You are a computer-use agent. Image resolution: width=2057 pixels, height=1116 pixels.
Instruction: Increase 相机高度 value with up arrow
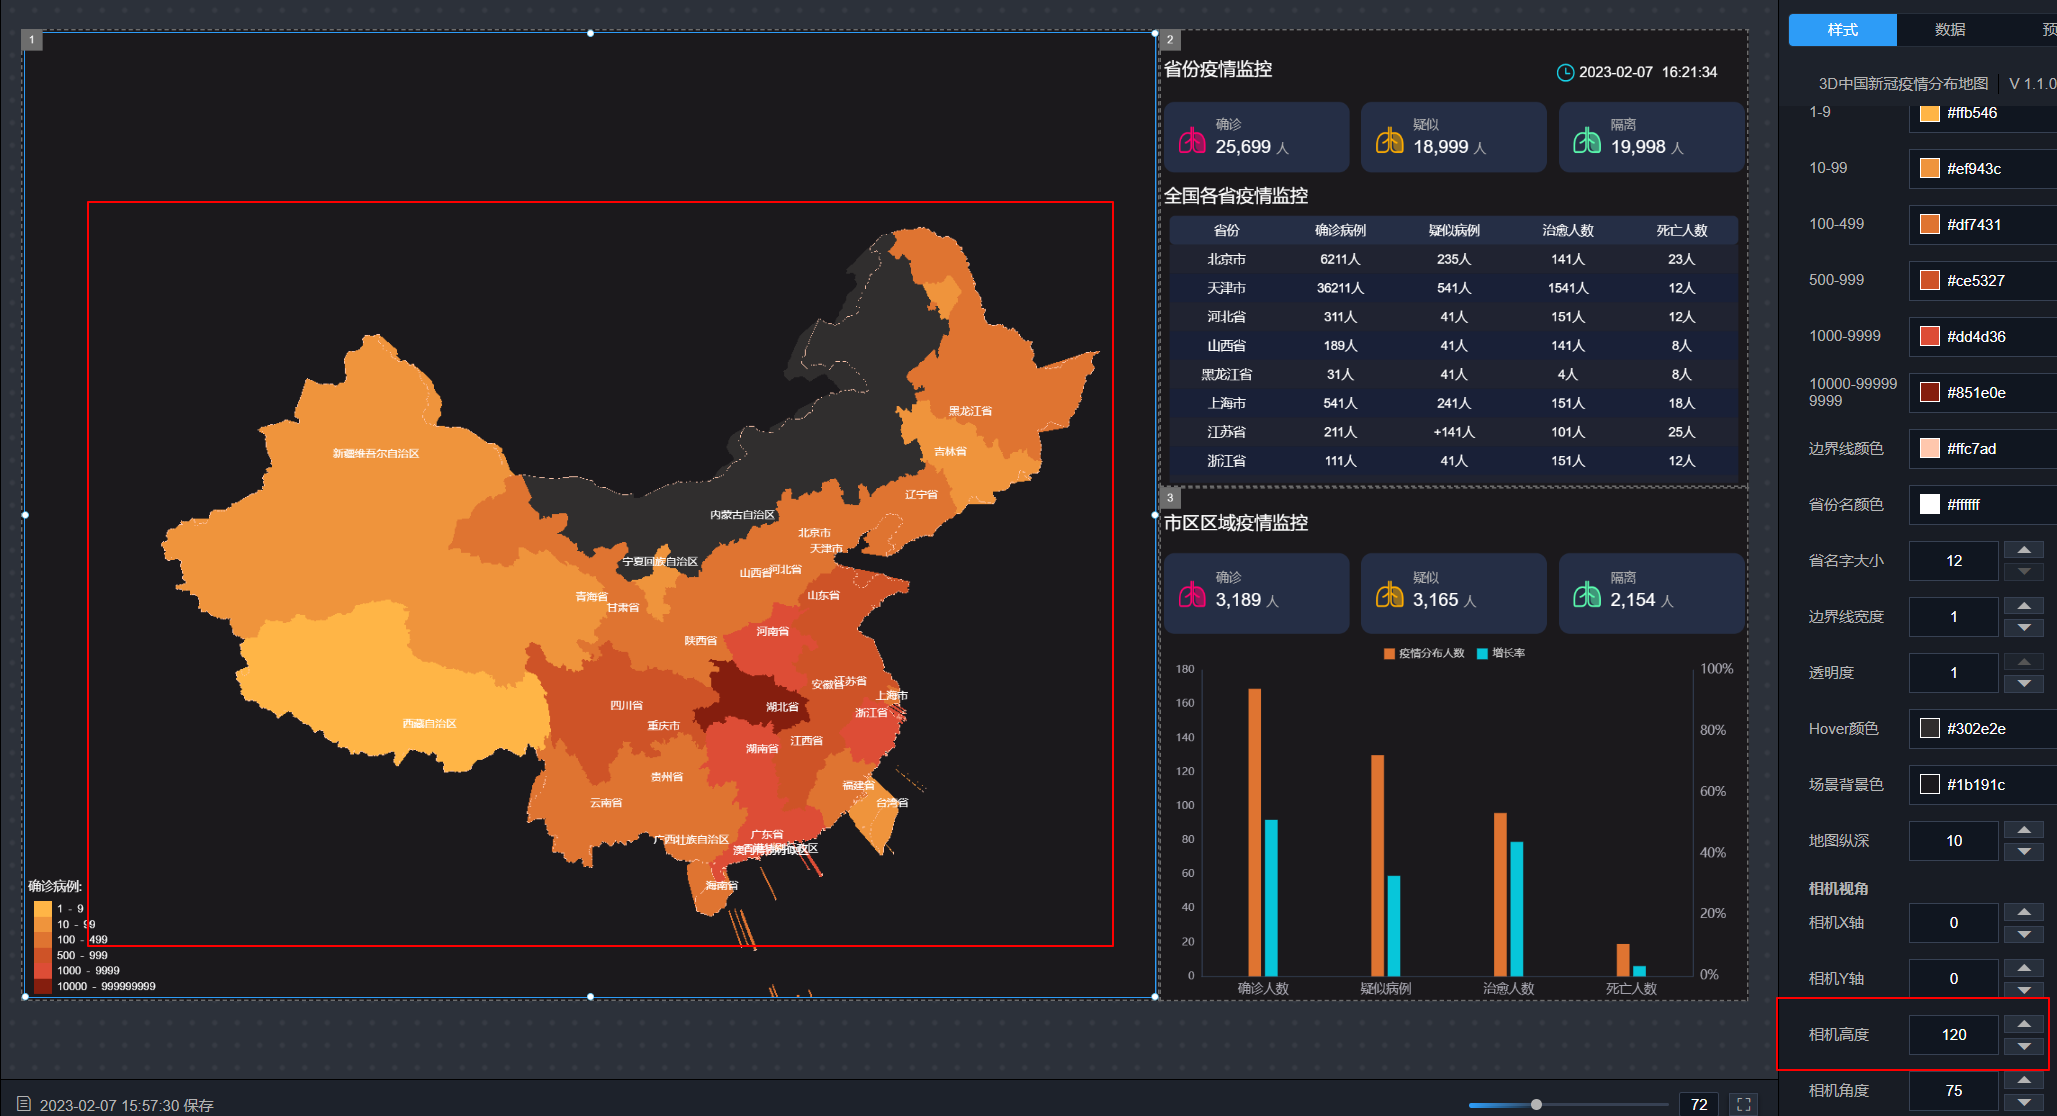click(2024, 1024)
